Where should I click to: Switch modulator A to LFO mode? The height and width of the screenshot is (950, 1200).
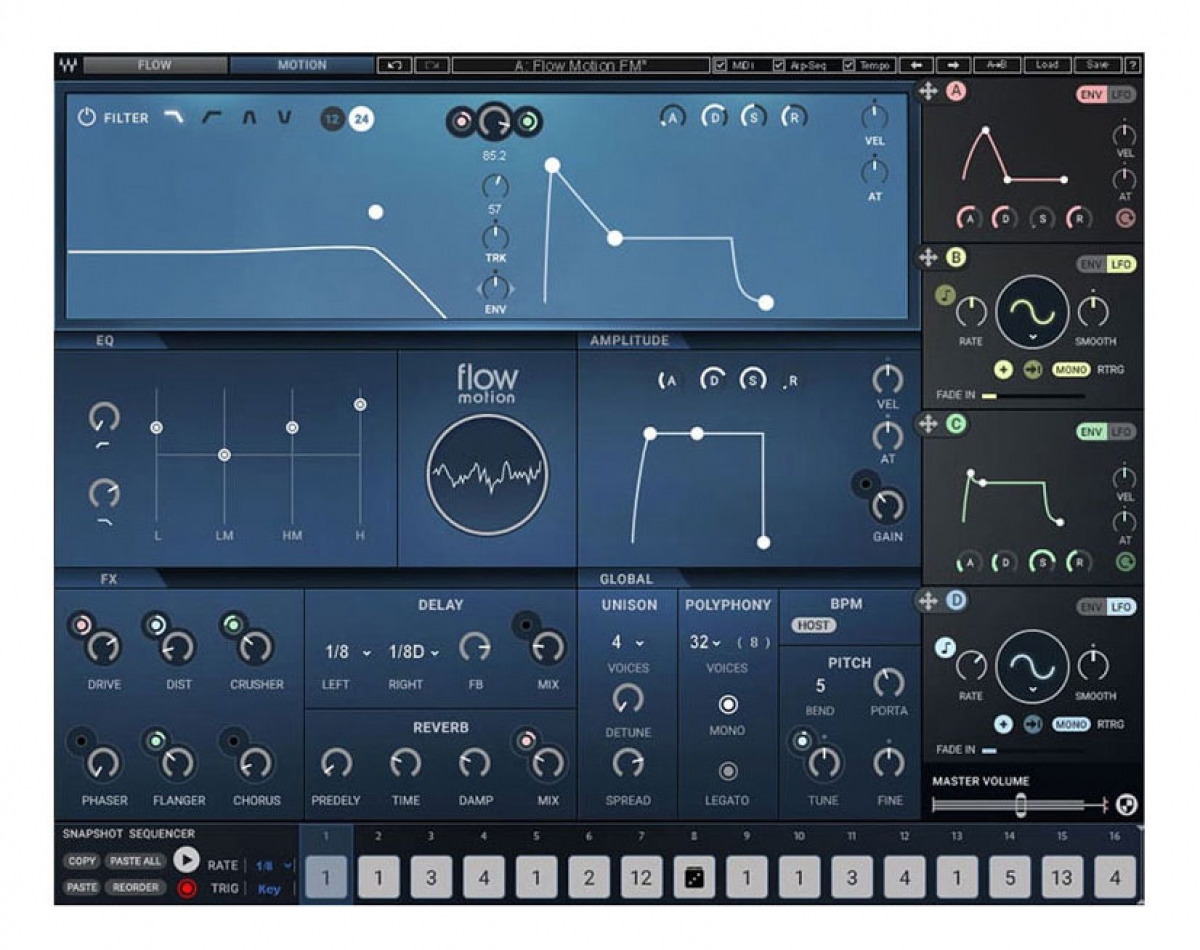click(x=1122, y=95)
